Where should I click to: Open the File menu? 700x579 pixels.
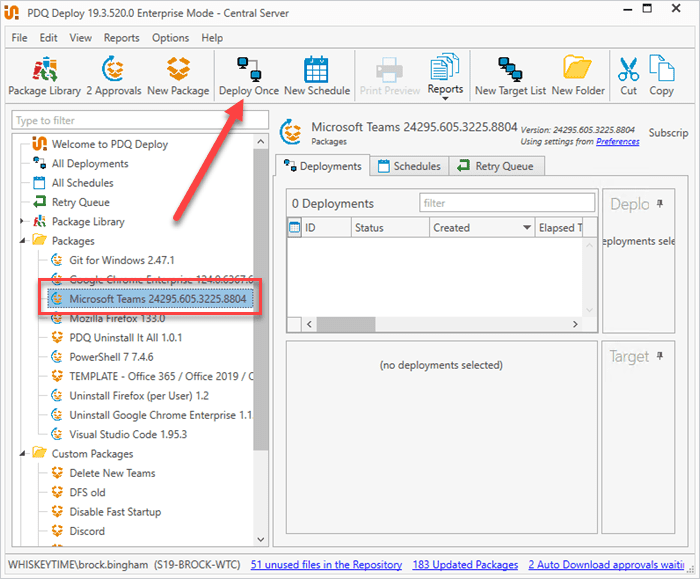tap(19, 38)
